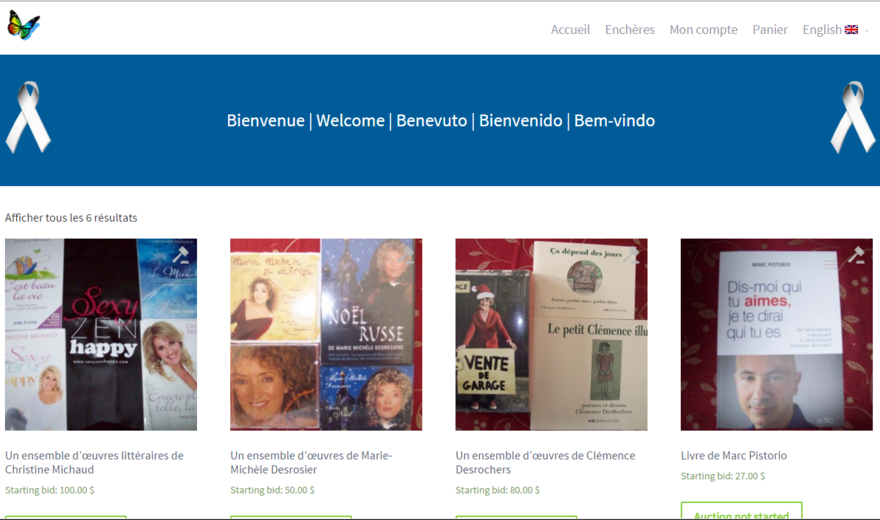
Task: Click gavel icon on Christine Michaud image
Action: tap(181, 255)
